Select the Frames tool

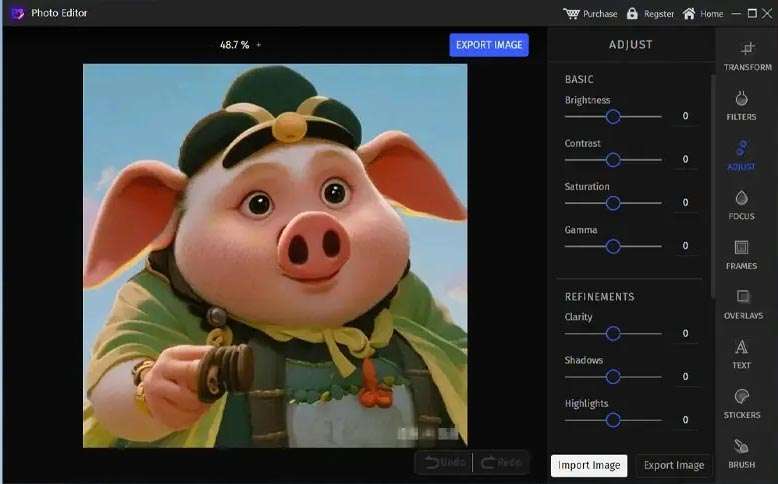(x=741, y=254)
